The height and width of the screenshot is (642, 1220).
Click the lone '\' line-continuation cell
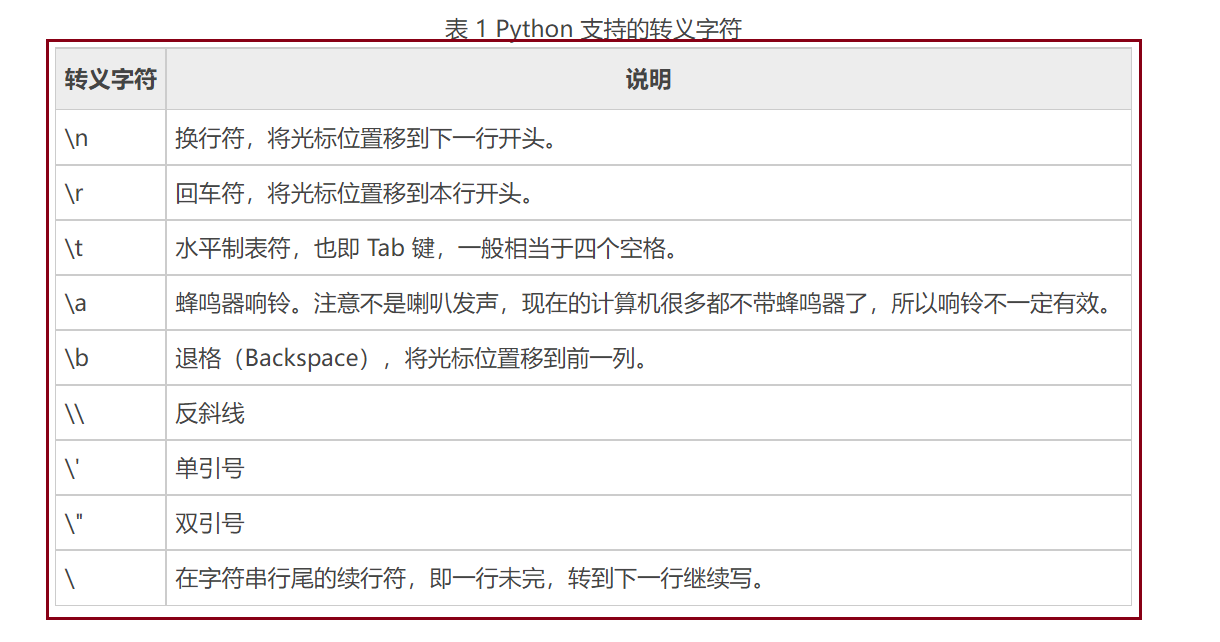click(x=111, y=578)
